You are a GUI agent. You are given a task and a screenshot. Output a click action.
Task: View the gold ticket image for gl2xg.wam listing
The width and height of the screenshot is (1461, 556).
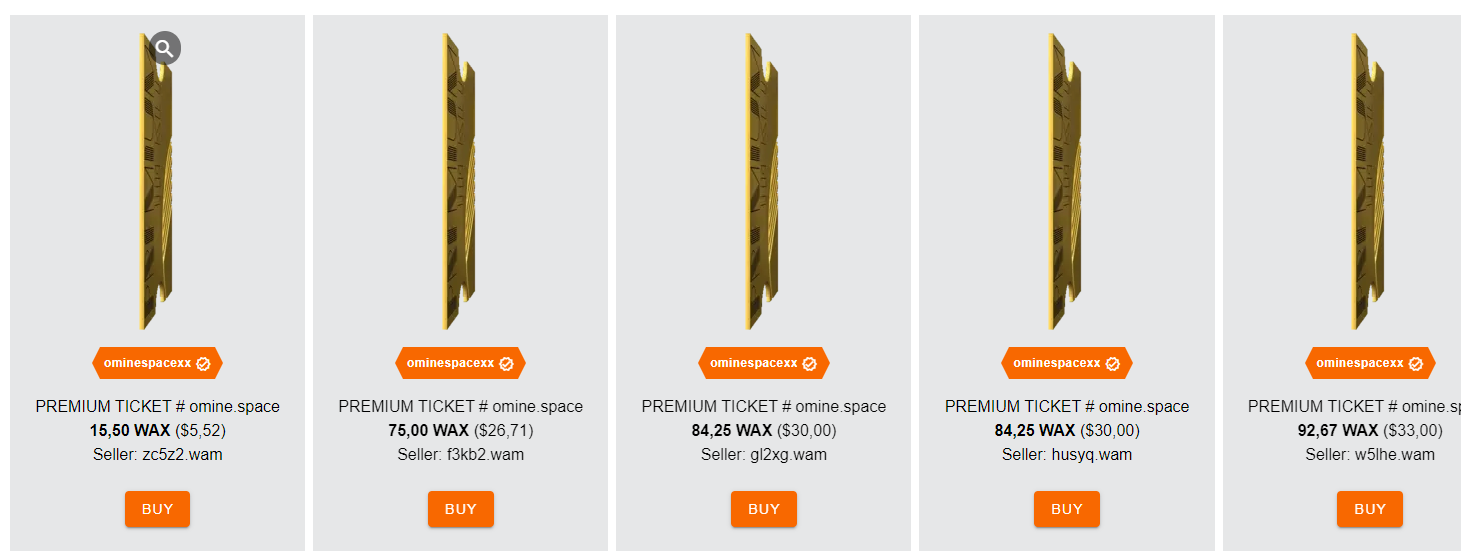(x=764, y=182)
